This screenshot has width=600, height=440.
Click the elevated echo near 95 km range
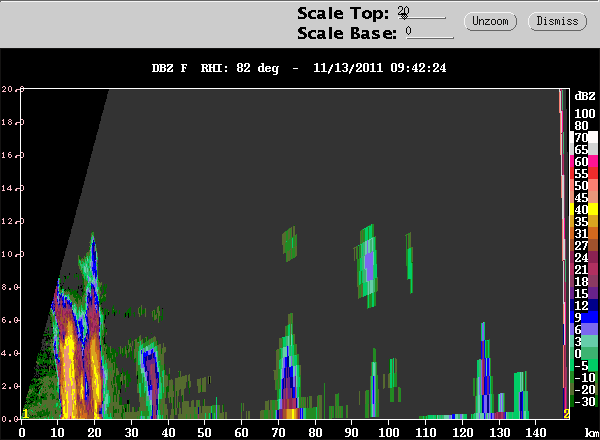[368, 266]
